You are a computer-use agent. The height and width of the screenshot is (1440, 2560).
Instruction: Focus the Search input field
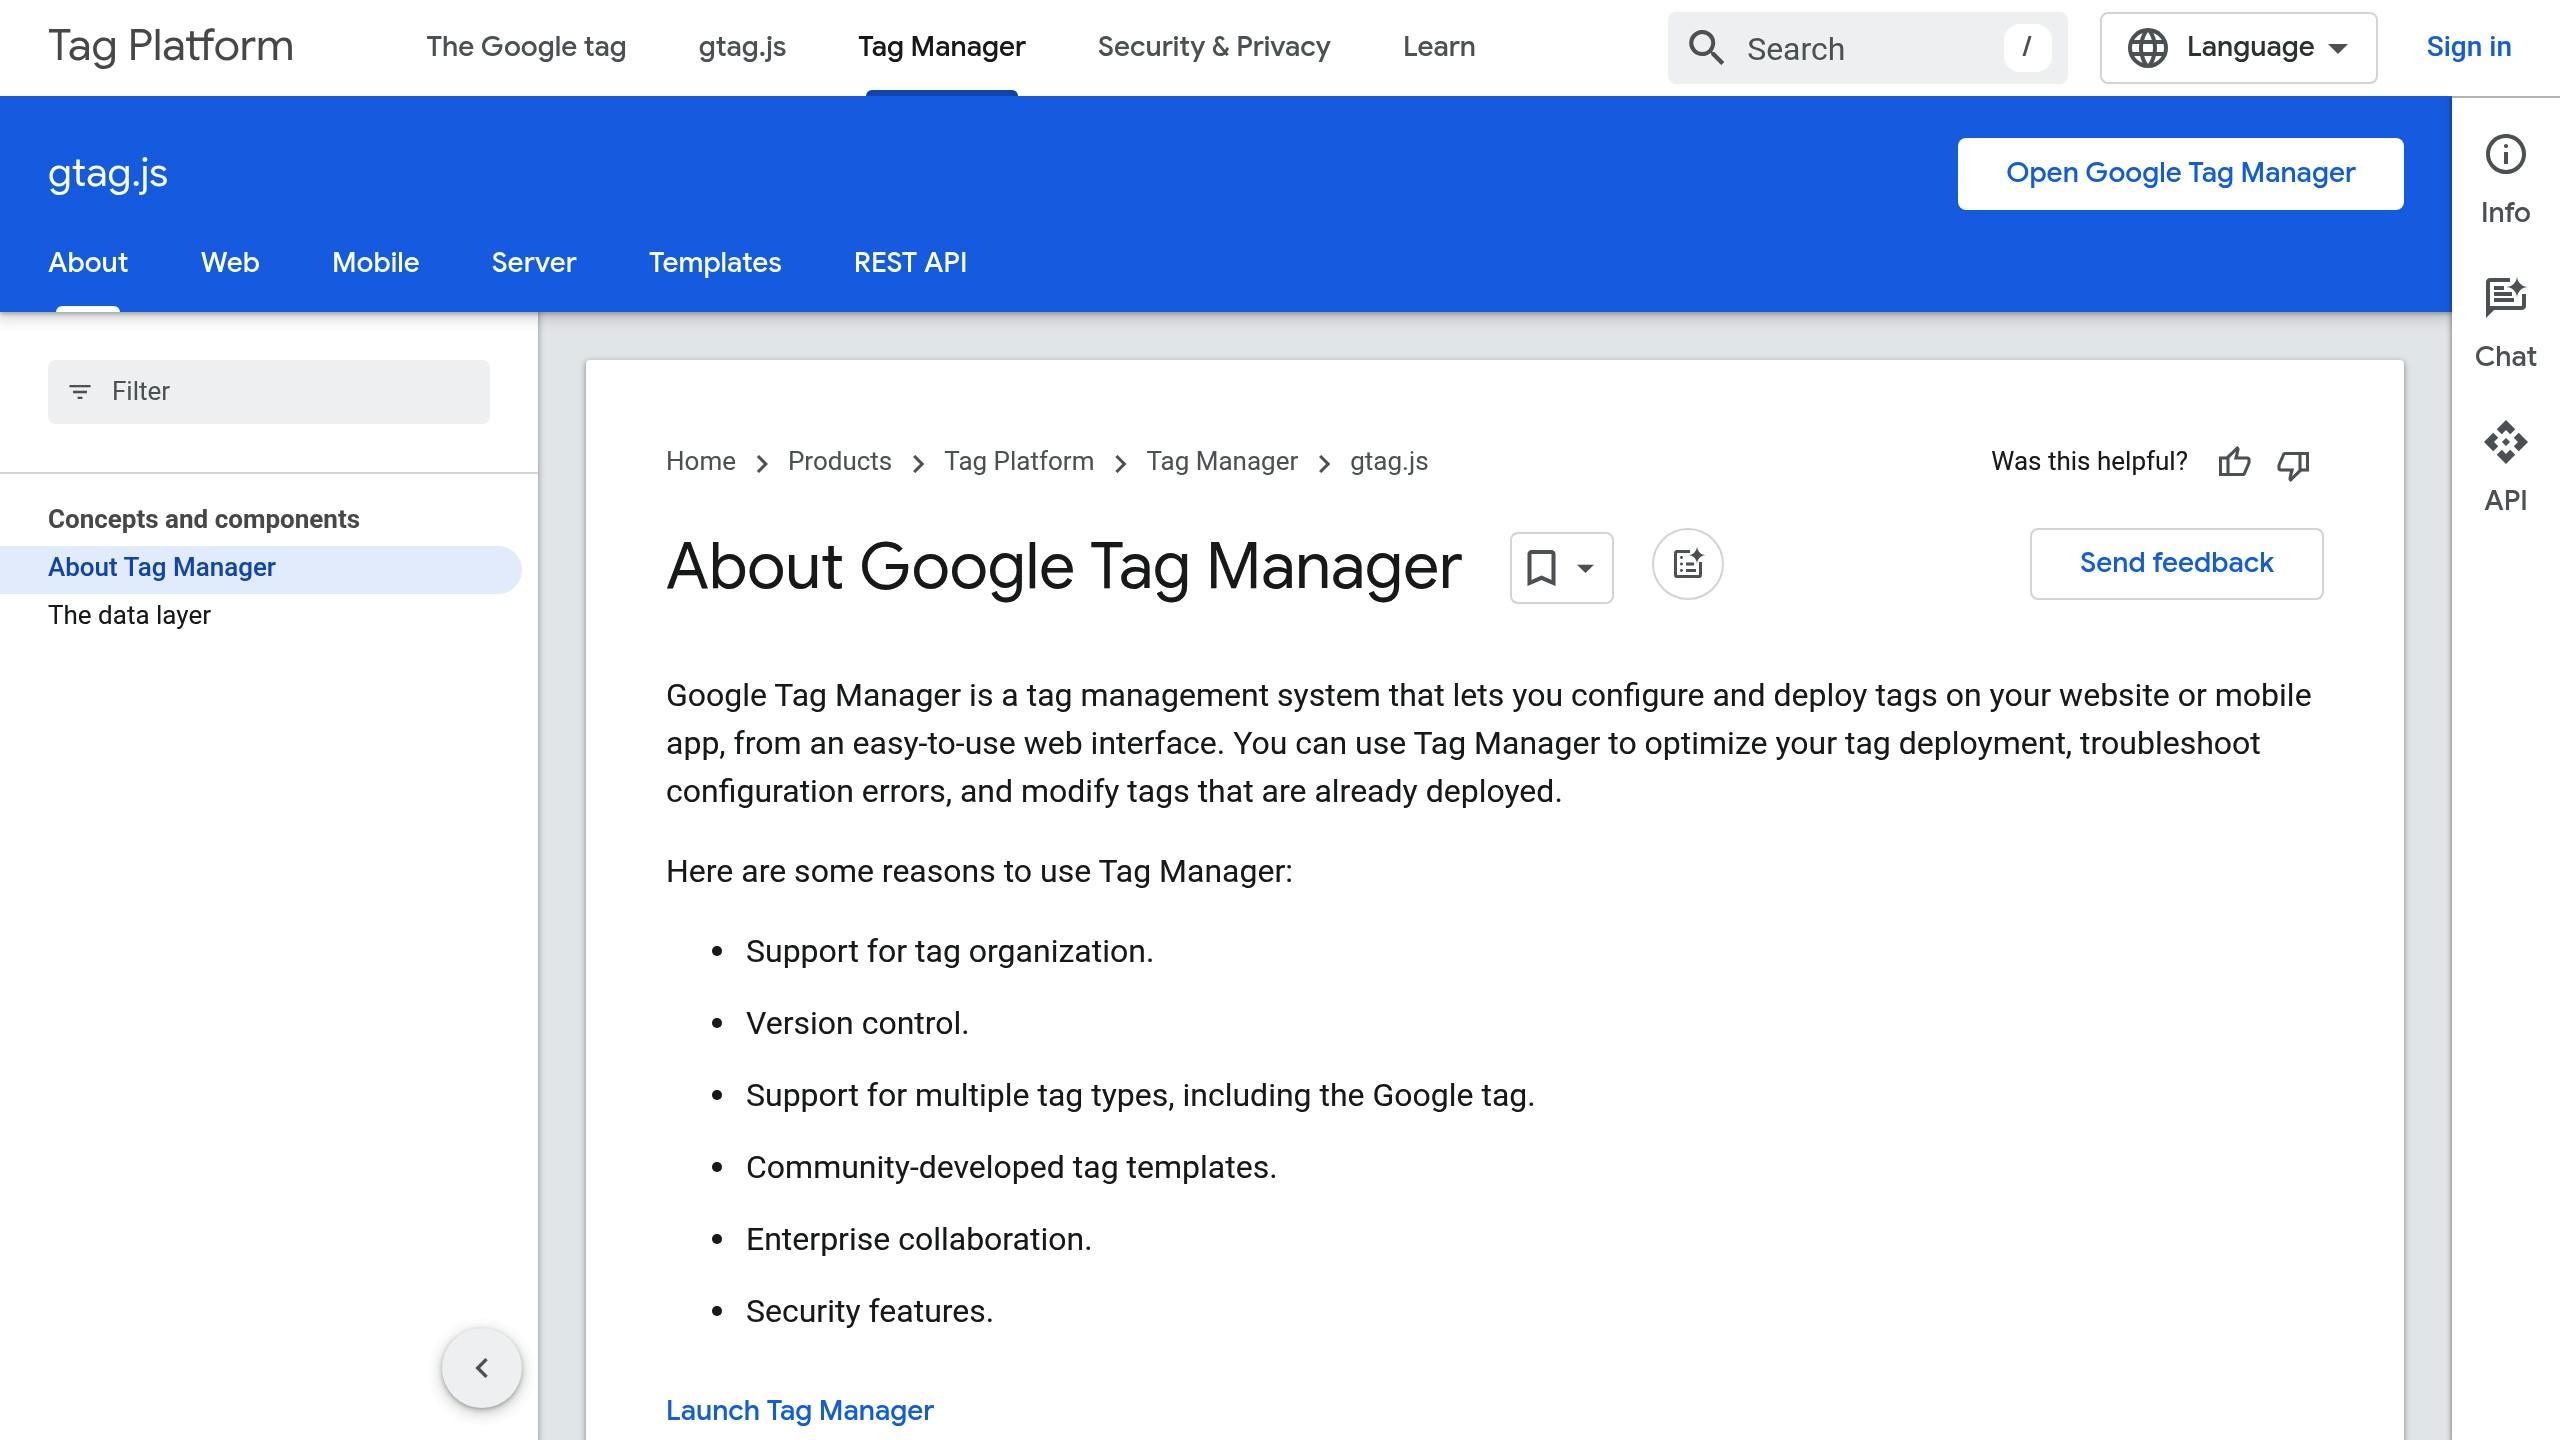click(1866, 48)
